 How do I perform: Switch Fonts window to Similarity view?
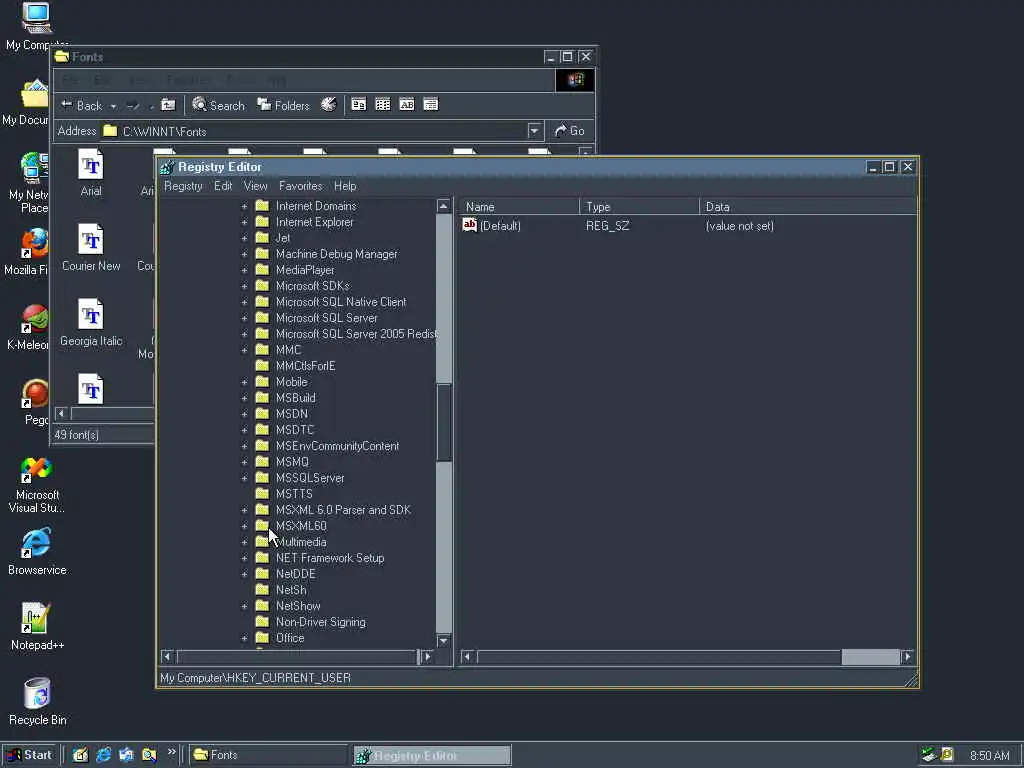pyautogui.click(x=407, y=104)
